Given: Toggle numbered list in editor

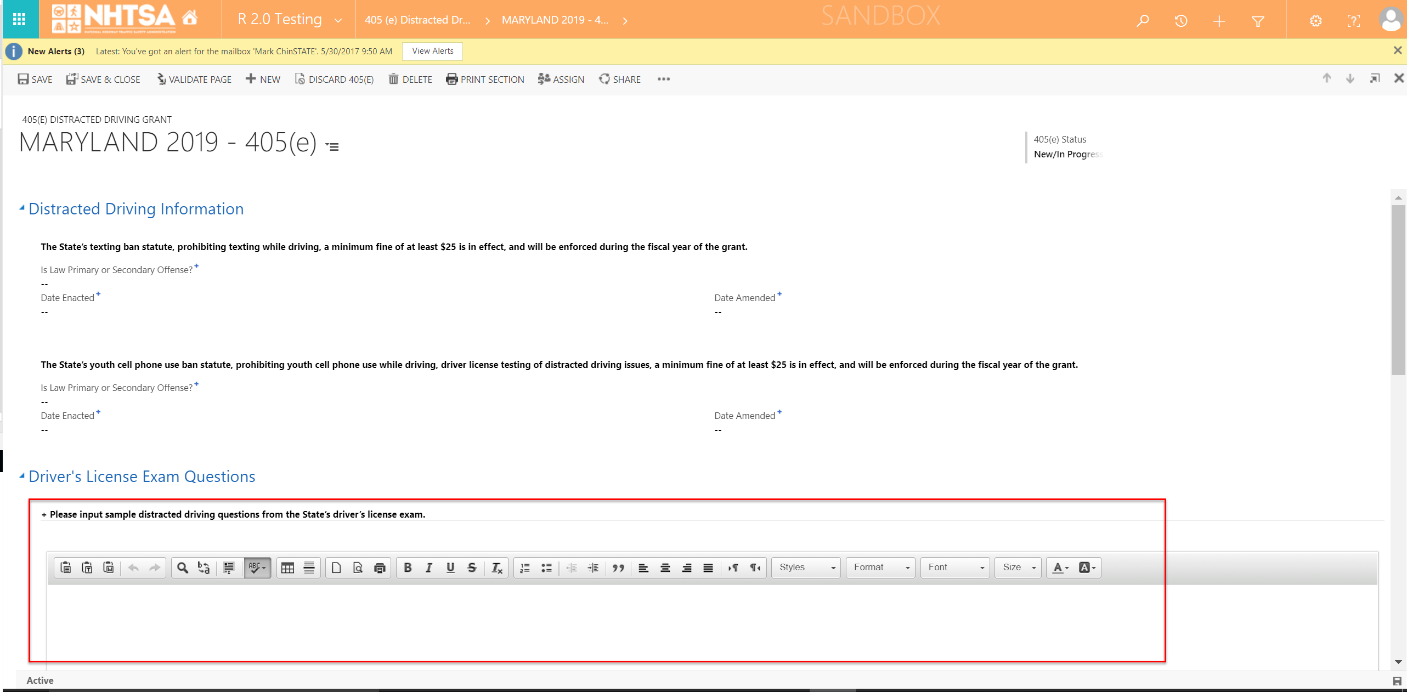Looking at the screenshot, I should click(x=525, y=568).
